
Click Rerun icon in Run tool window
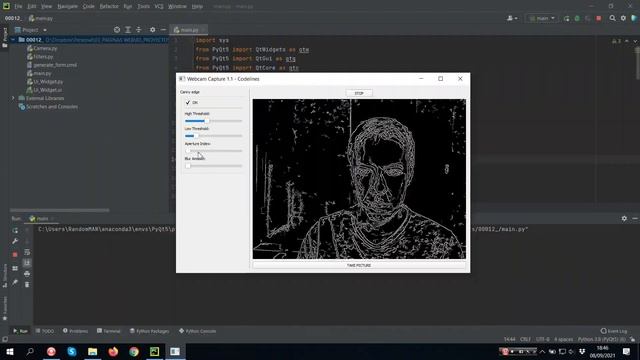(15, 231)
